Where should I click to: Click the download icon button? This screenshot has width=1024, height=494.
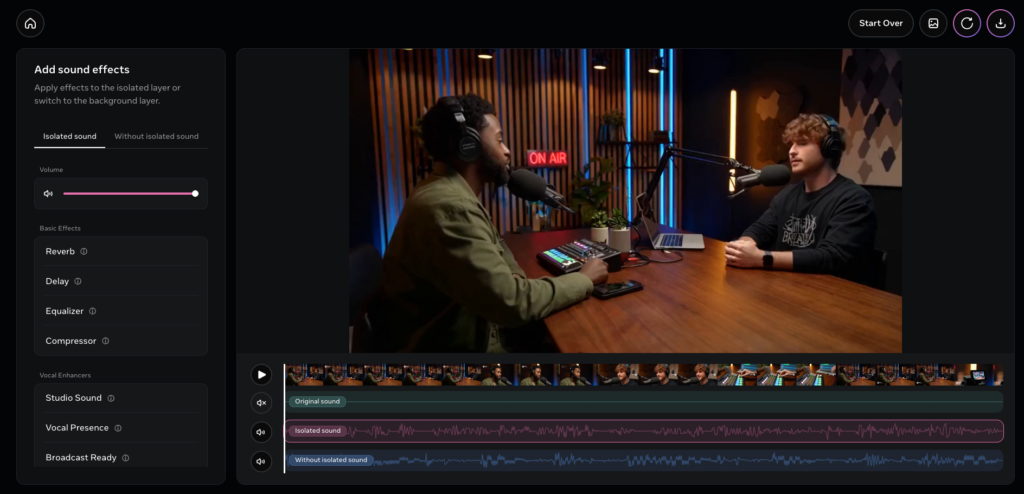coord(1000,23)
